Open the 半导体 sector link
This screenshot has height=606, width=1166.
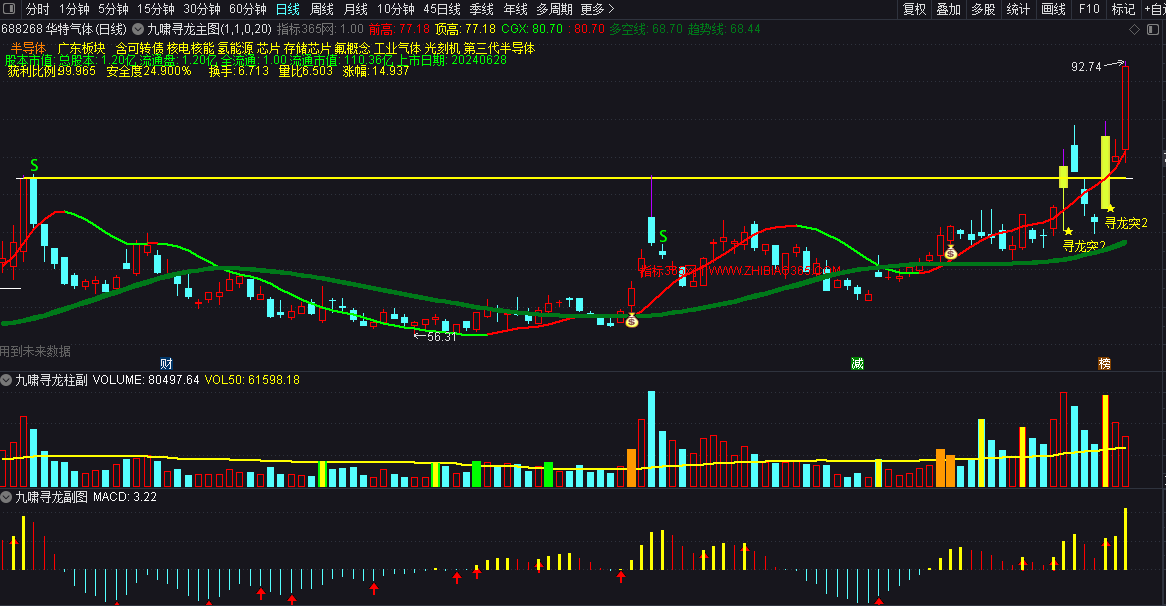point(28,48)
